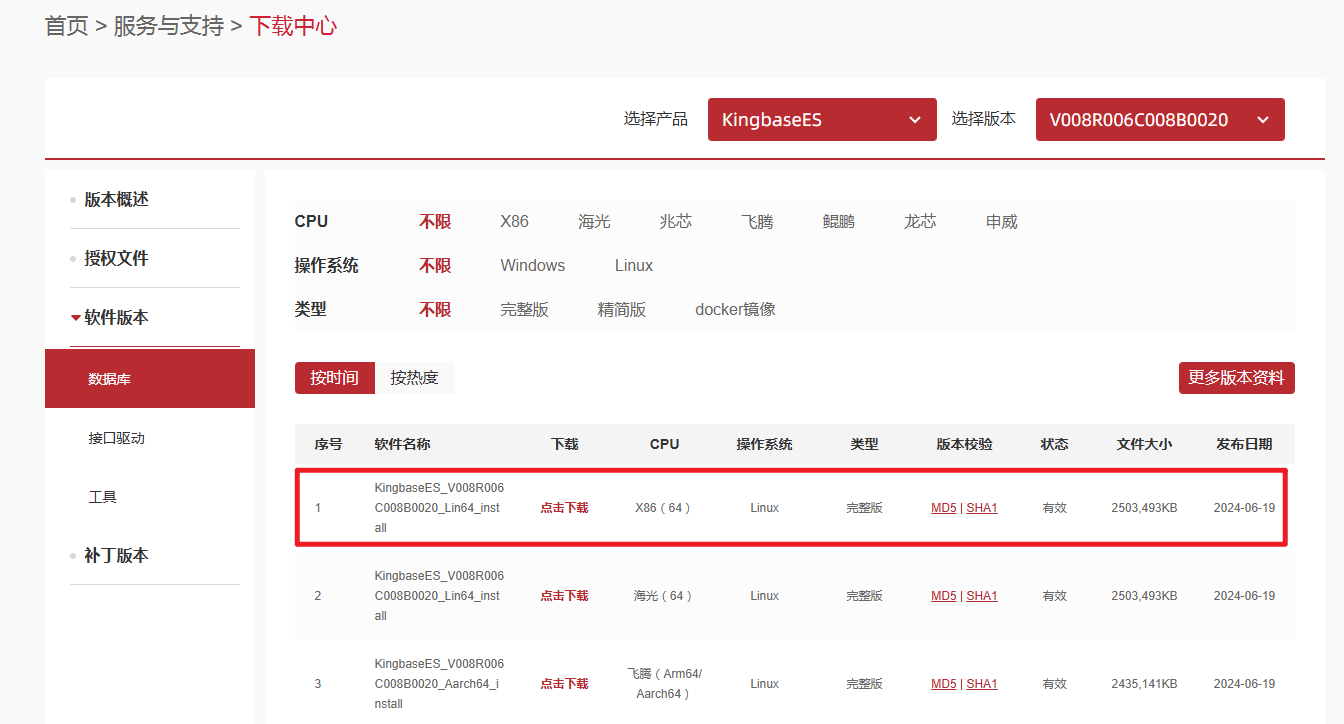Filter type by 精简版
The height and width of the screenshot is (724, 1344).
point(622,310)
